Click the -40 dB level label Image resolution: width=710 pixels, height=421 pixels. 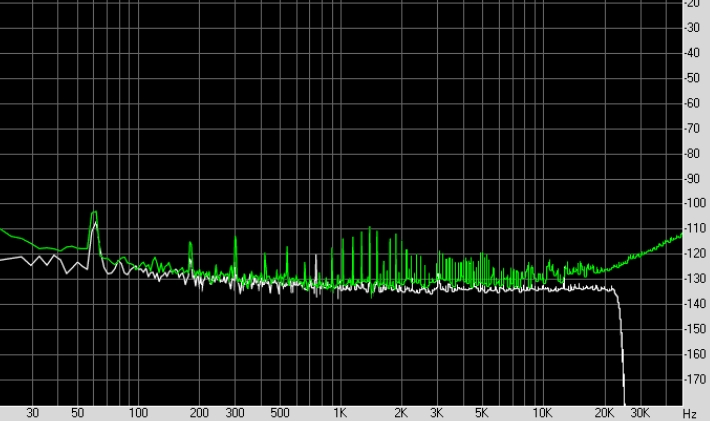click(691, 53)
